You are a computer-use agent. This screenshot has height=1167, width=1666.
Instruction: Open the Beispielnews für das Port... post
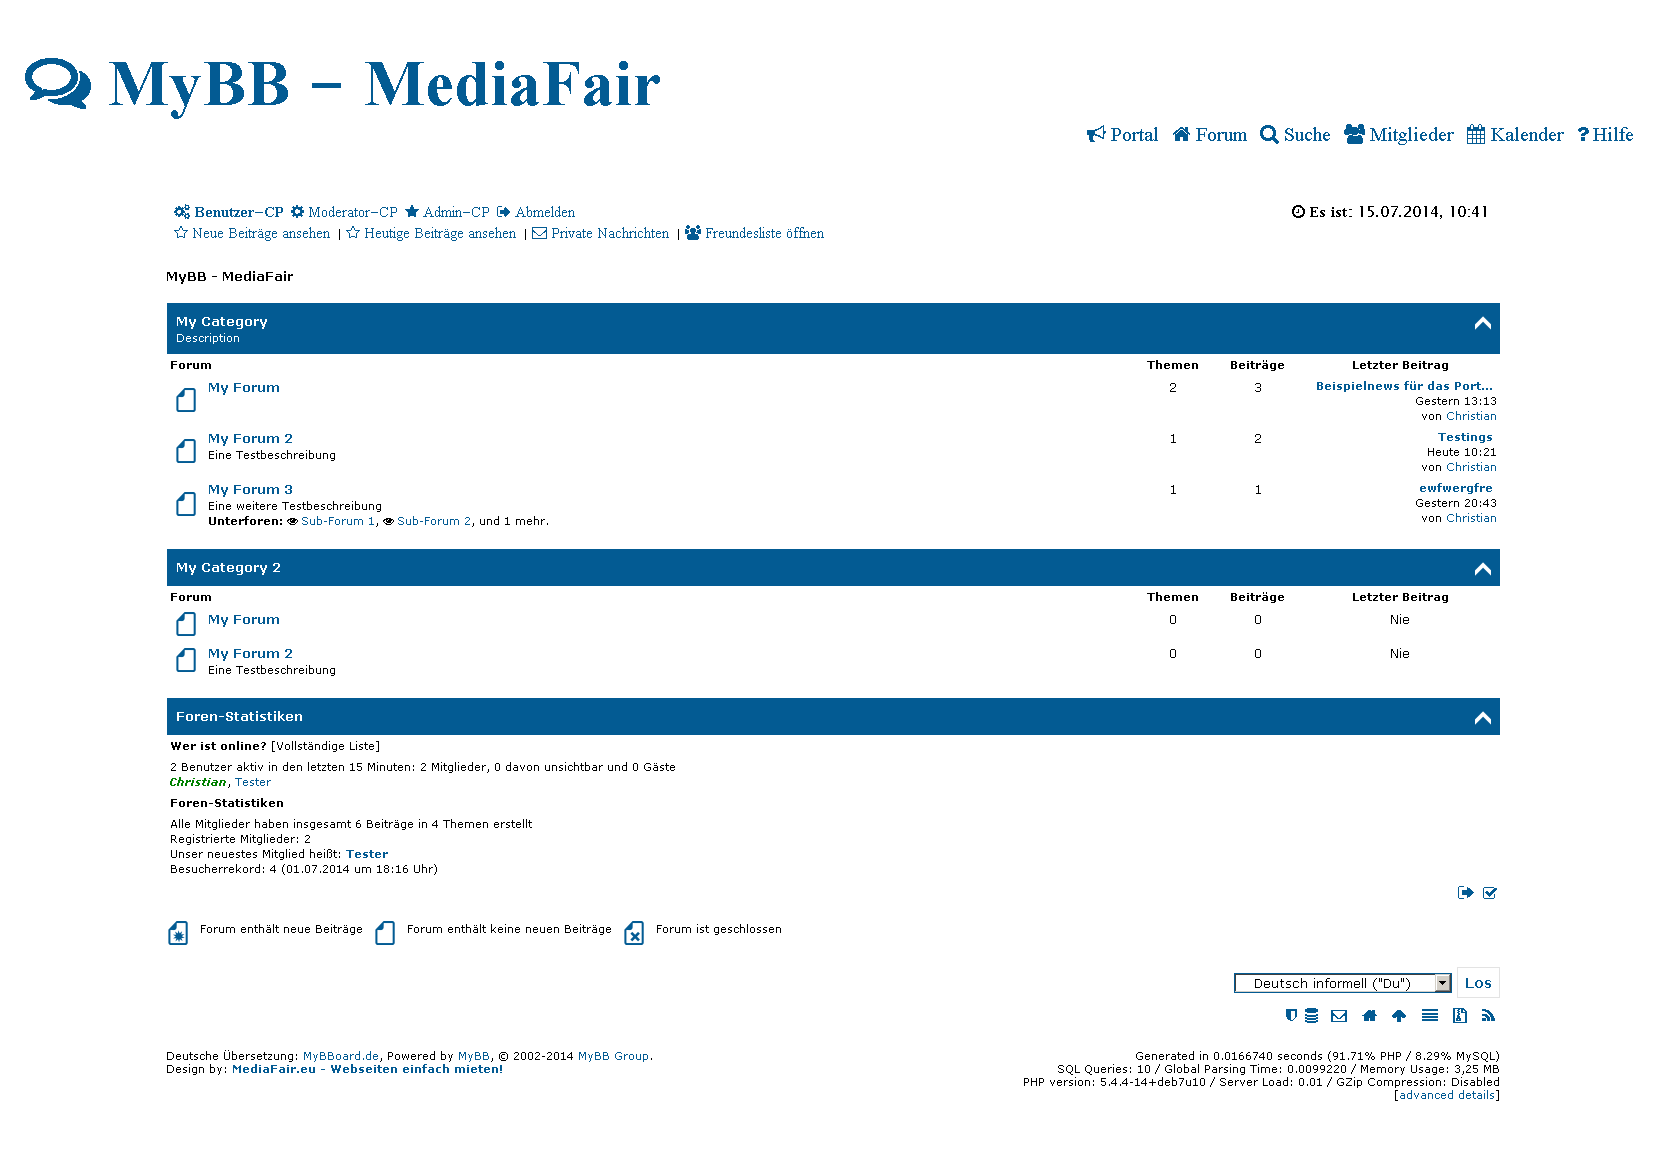click(x=1404, y=386)
